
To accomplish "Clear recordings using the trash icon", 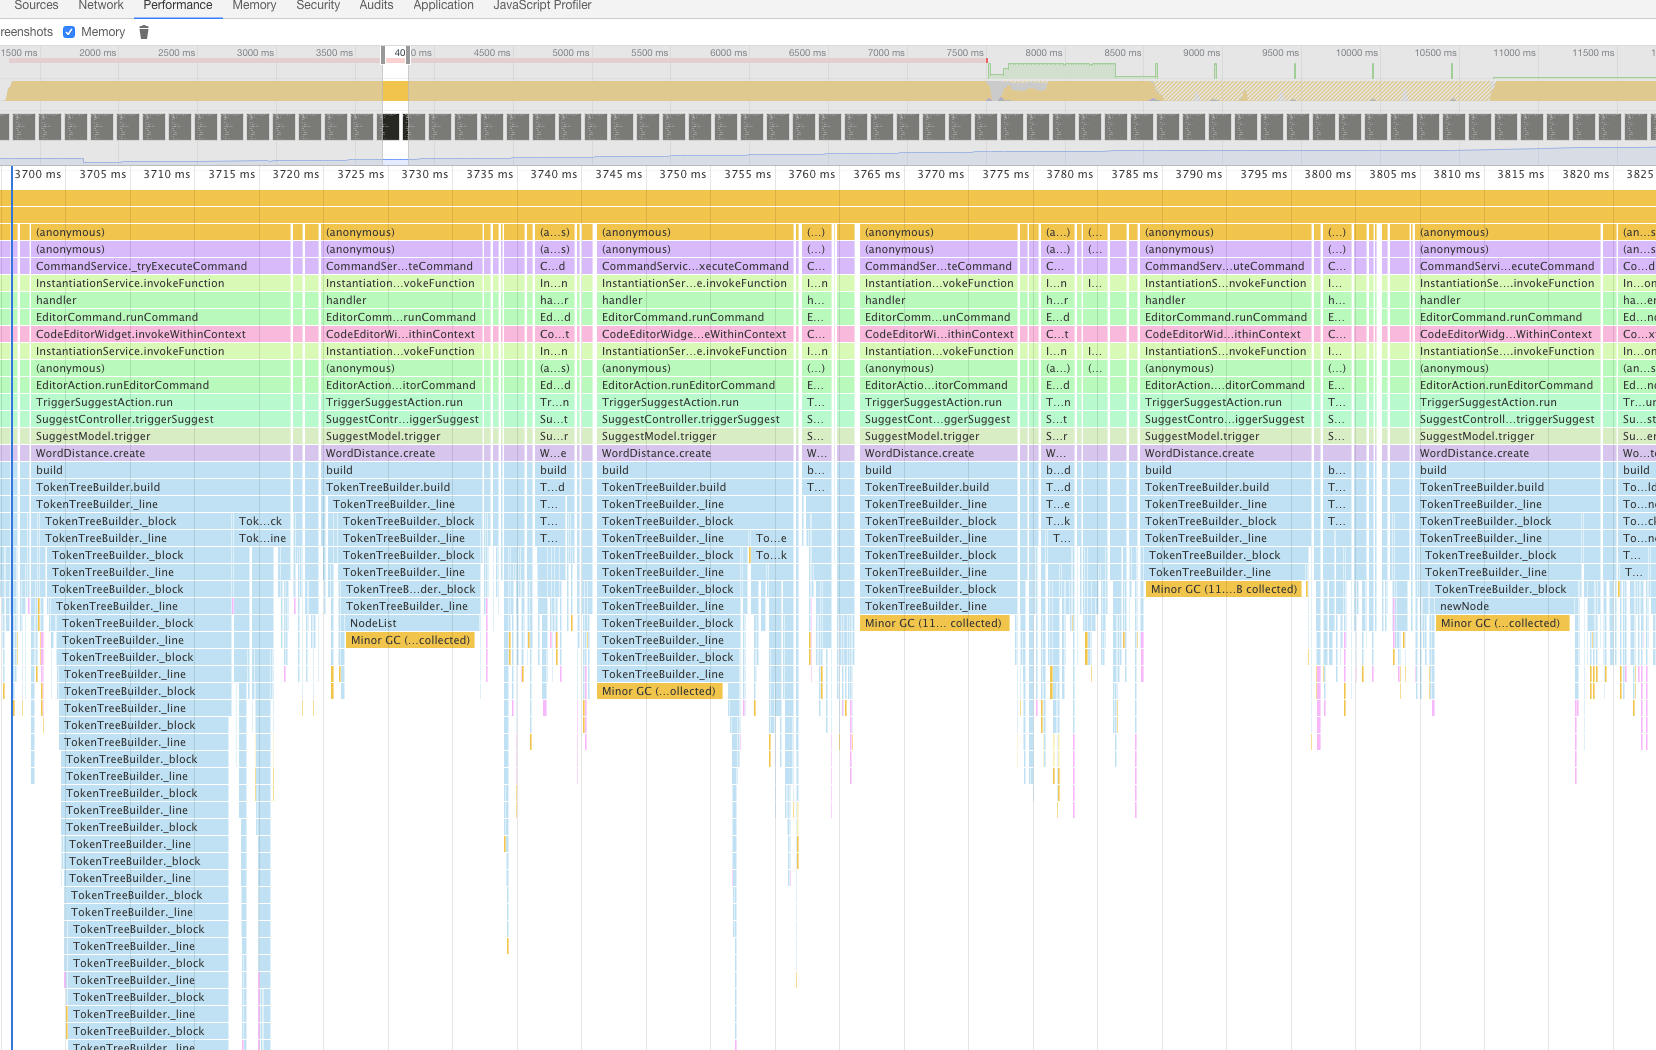I will (143, 31).
